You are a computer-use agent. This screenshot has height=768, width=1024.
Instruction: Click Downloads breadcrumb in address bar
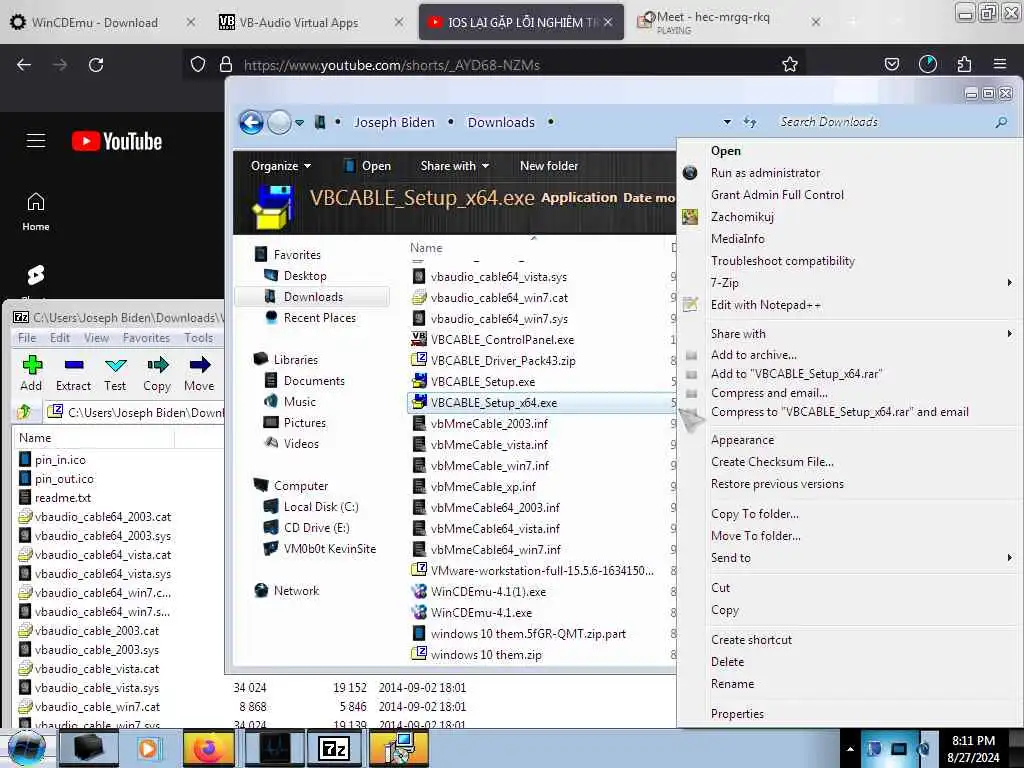click(x=501, y=122)
